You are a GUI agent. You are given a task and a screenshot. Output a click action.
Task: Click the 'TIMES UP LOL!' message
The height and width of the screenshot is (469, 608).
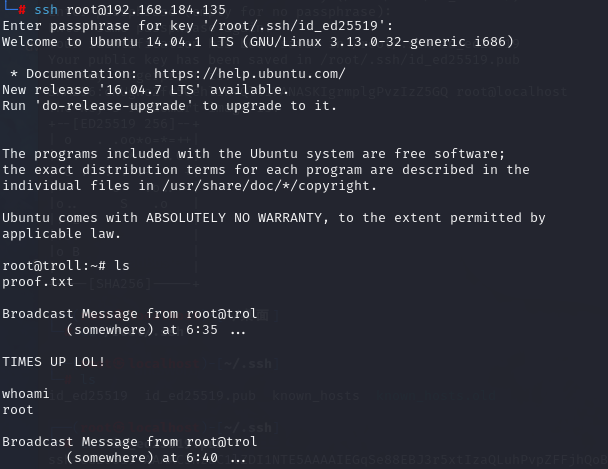(x=54, y=362)
